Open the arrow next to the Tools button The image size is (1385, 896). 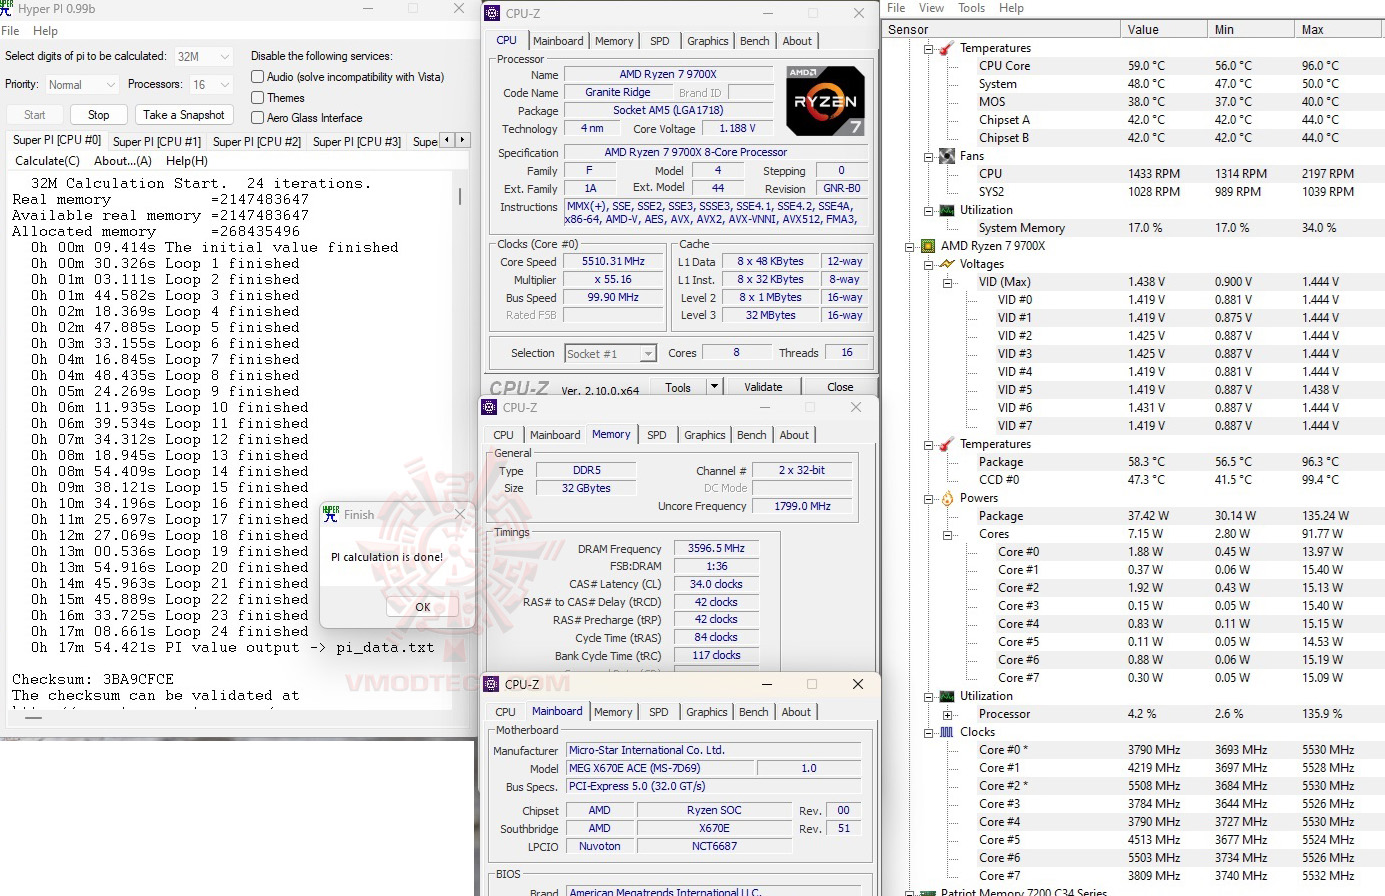(x=714, y=387)
